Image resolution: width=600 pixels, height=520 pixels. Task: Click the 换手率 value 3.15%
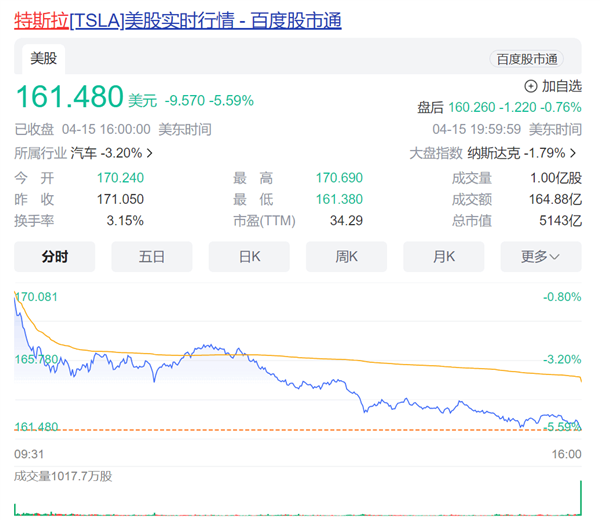[x=125, y=221]
